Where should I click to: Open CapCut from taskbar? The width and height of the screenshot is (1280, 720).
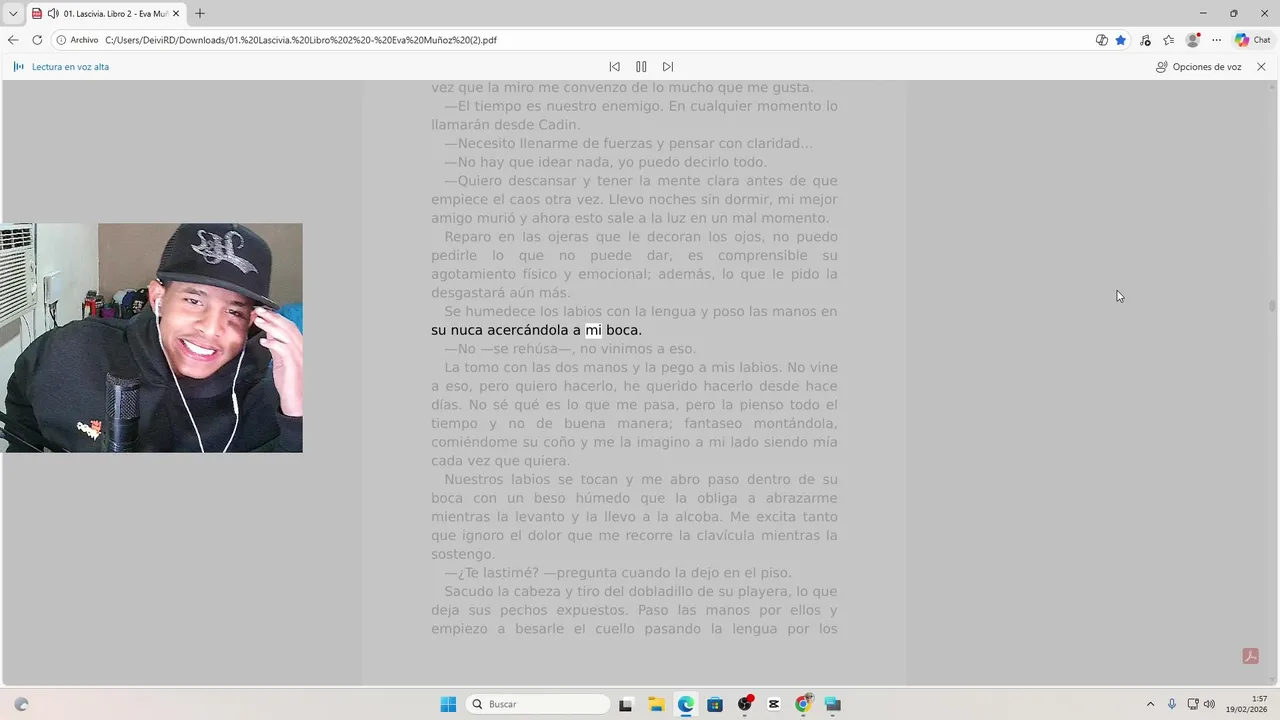(x=774, y=704)
